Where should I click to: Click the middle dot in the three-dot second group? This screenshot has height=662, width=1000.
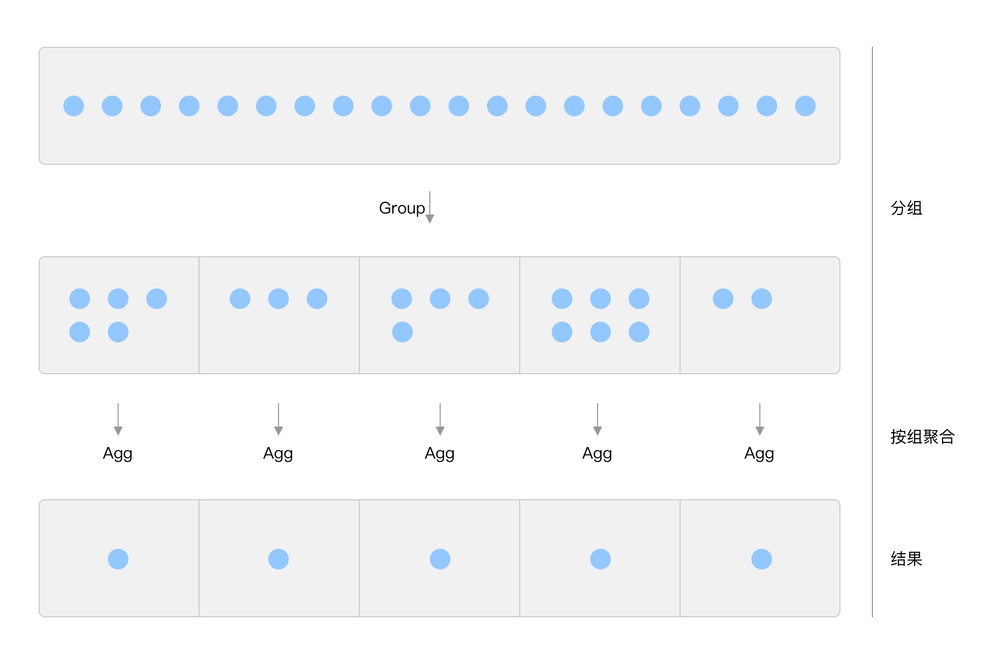tap(279, 298)
